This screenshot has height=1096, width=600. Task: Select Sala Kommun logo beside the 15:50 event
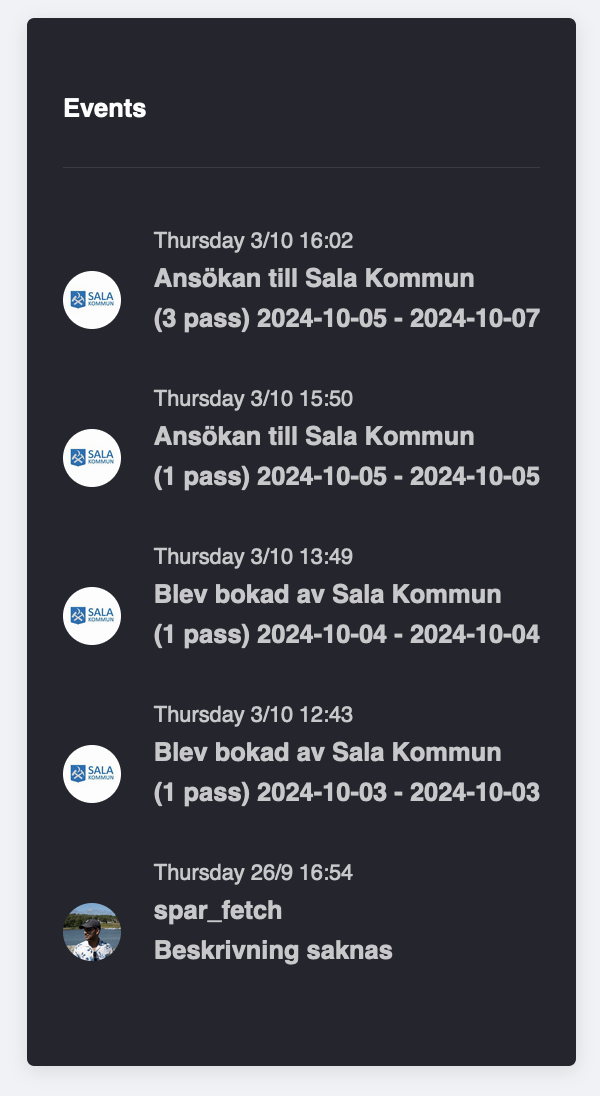[x=92, y=458]
